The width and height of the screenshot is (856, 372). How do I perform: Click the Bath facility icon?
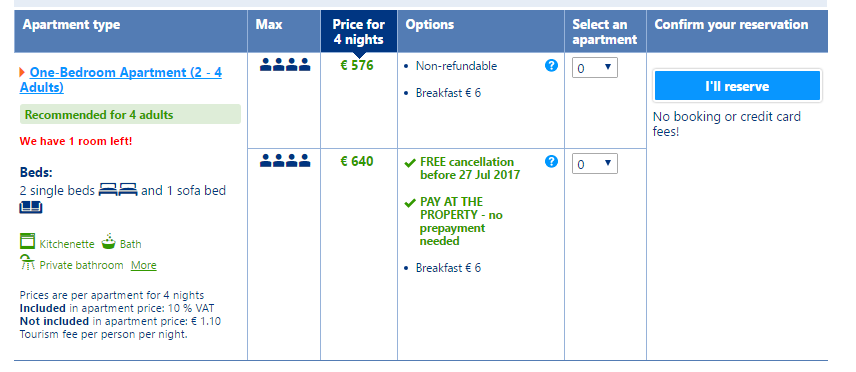click(x=108, y=241)
